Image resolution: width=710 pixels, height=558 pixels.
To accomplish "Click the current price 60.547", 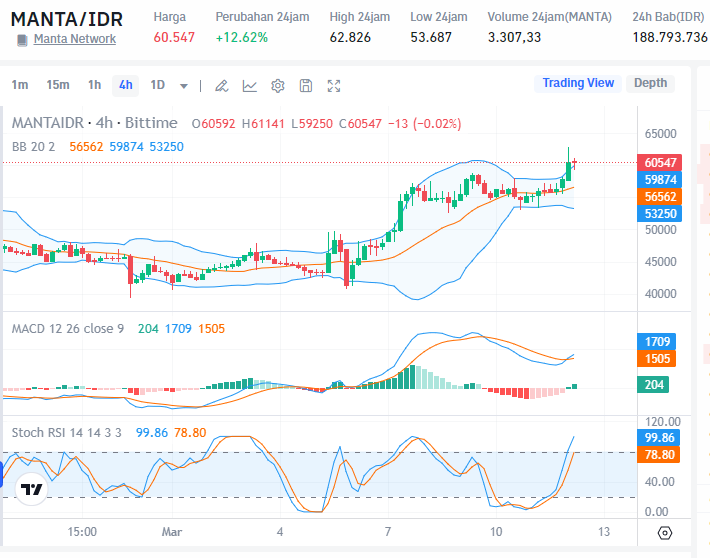I will point(174,37).
